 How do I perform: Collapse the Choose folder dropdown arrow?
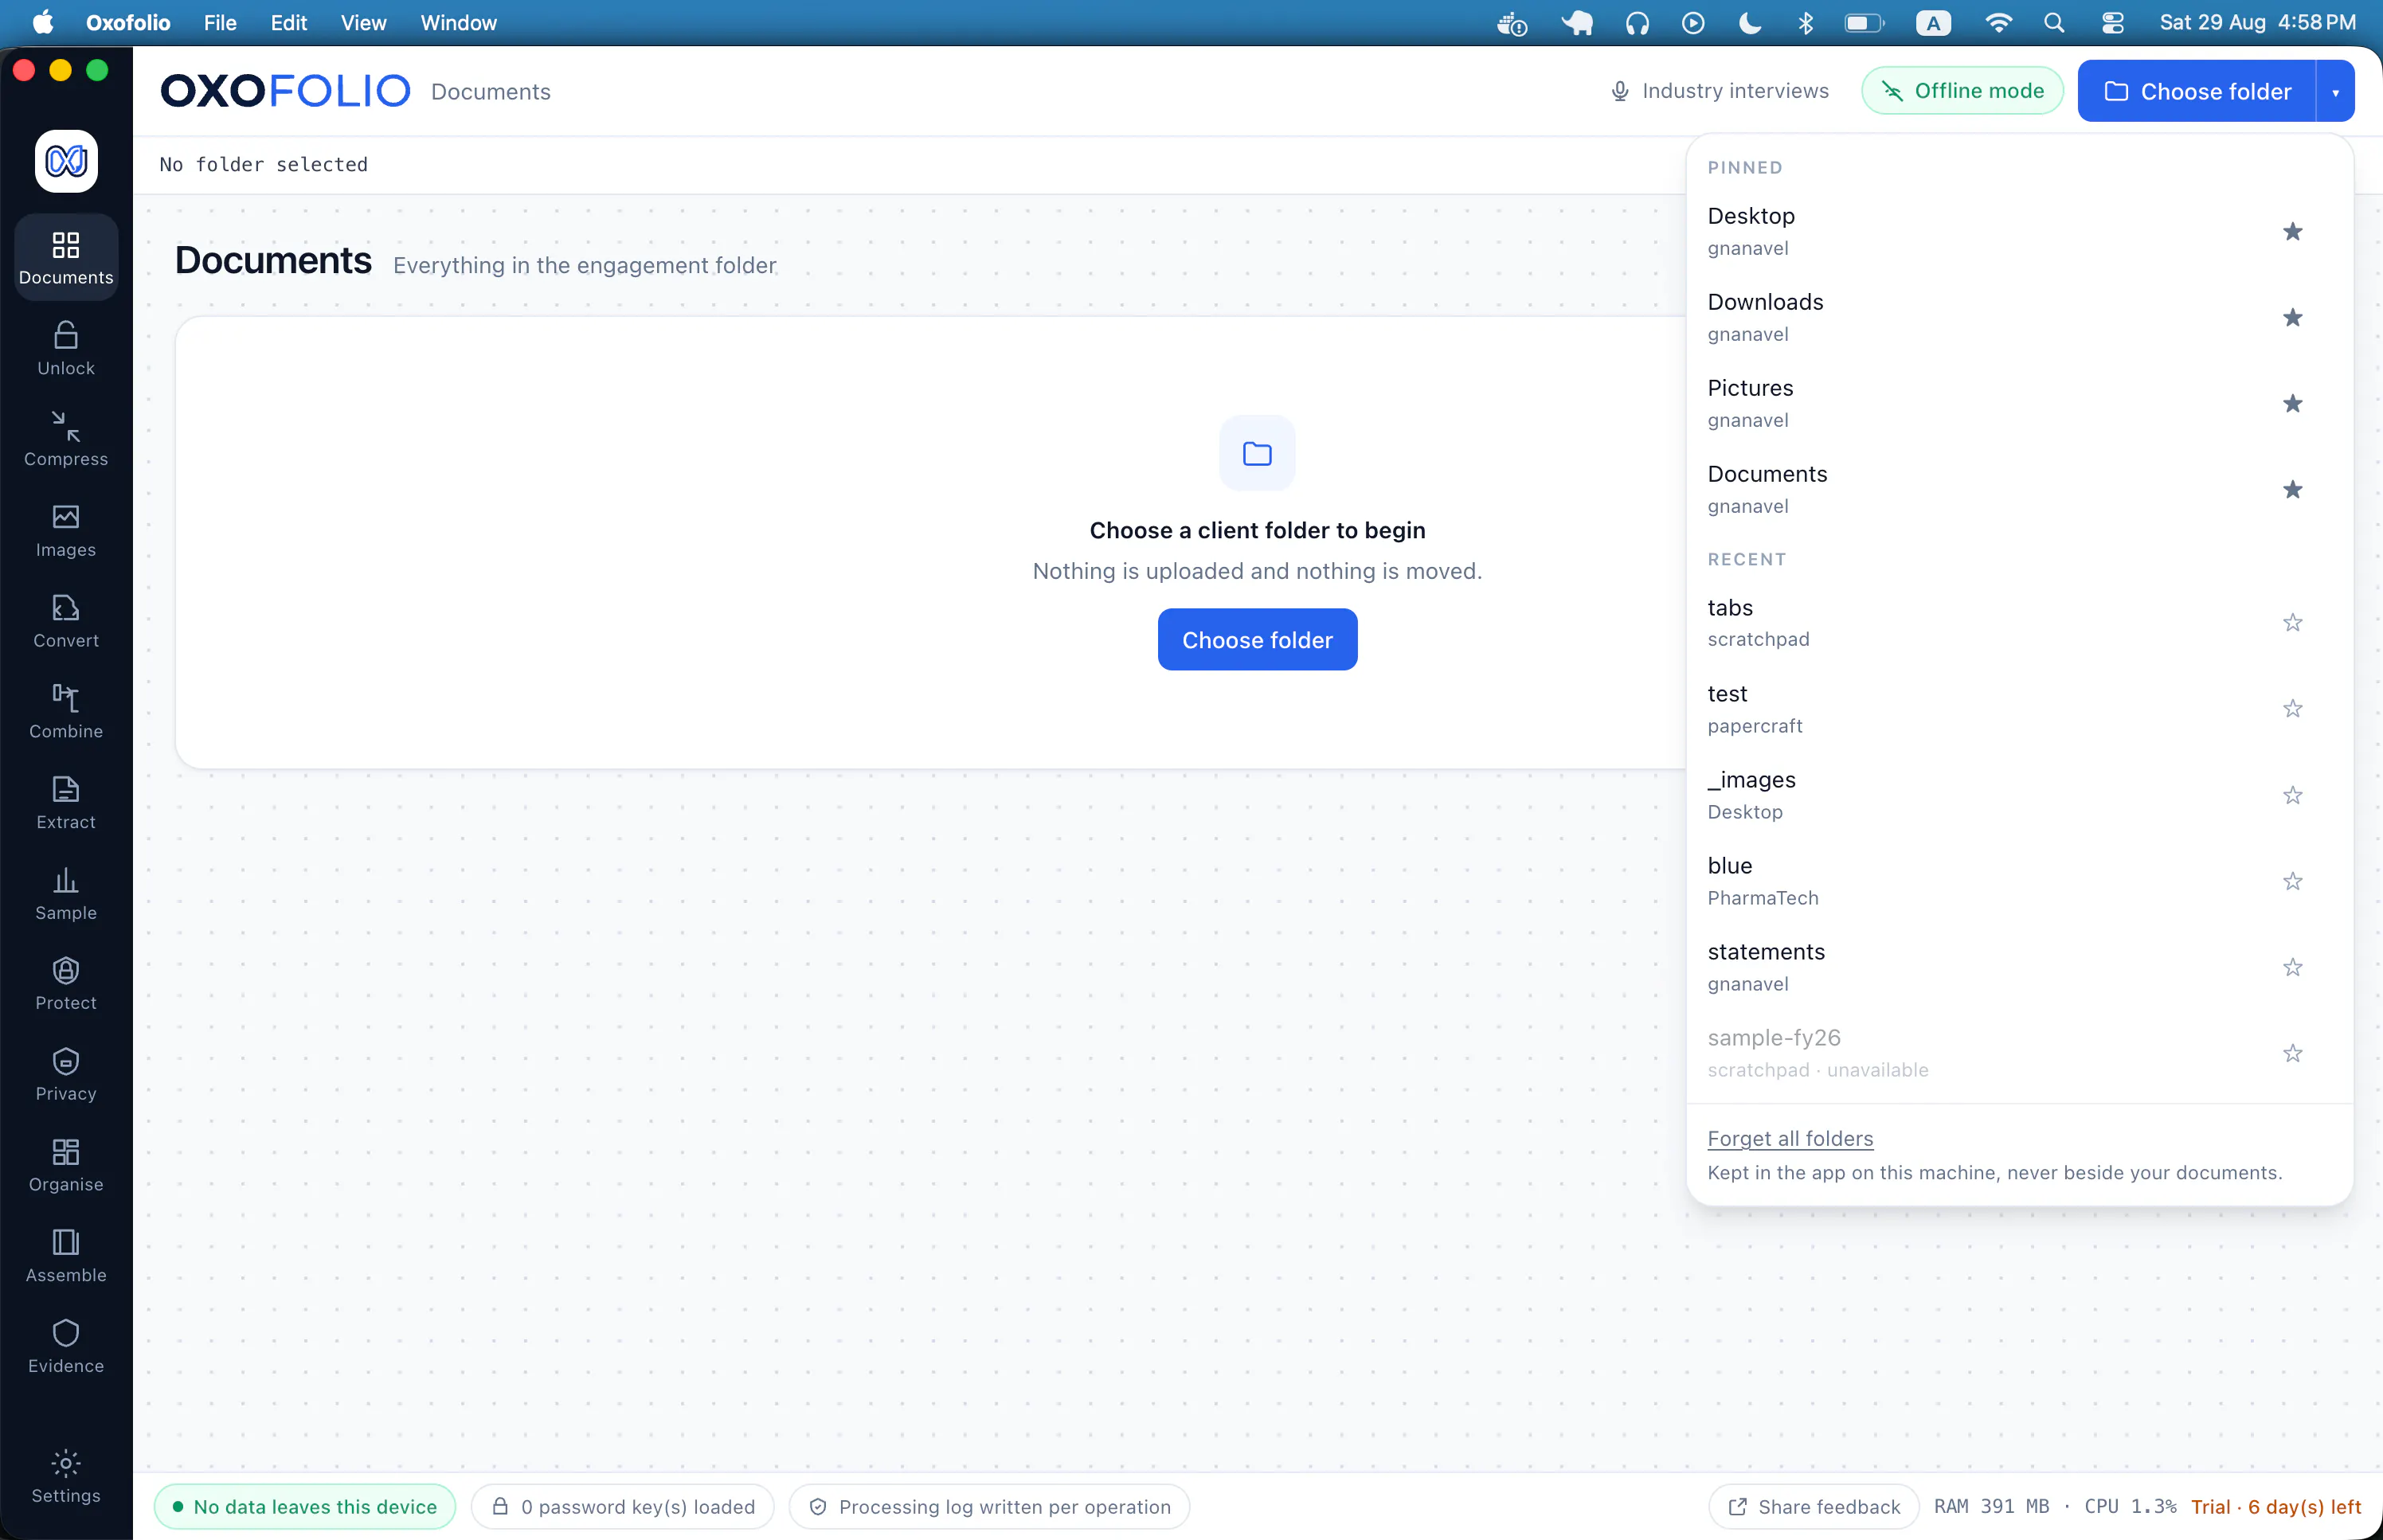2335,91
